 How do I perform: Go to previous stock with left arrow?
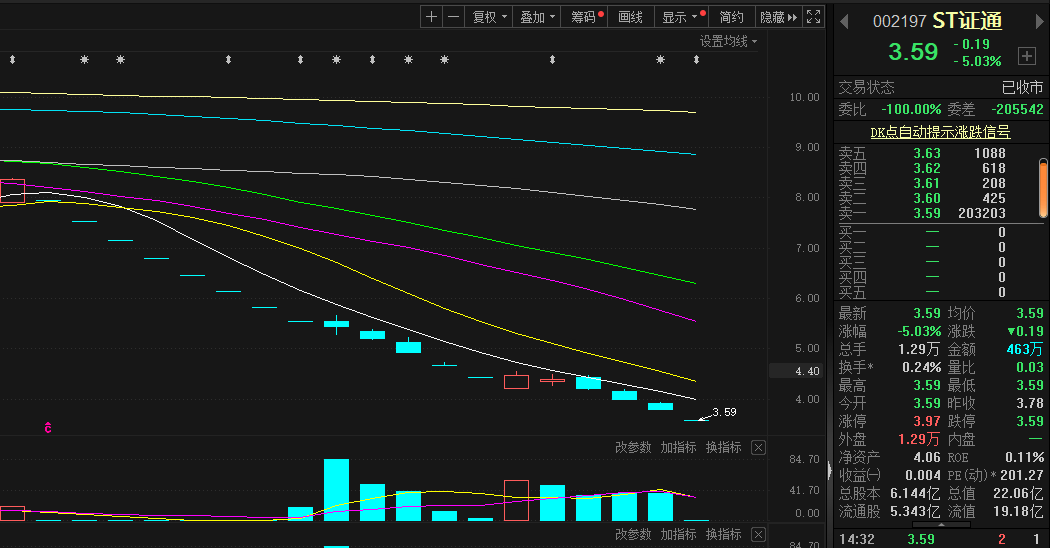pyautogui.click(x=843, y=21)
